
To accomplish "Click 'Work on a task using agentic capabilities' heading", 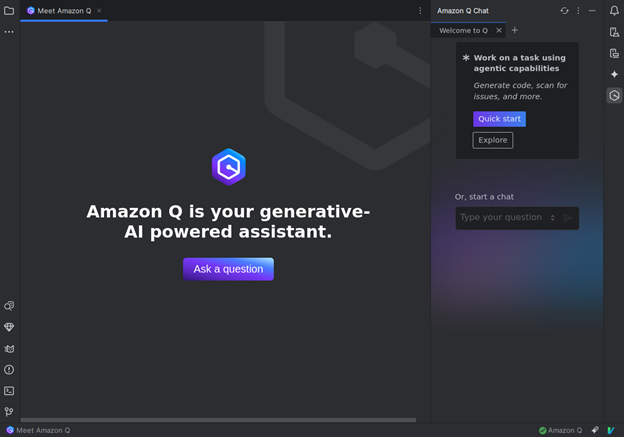I will 519,63.
